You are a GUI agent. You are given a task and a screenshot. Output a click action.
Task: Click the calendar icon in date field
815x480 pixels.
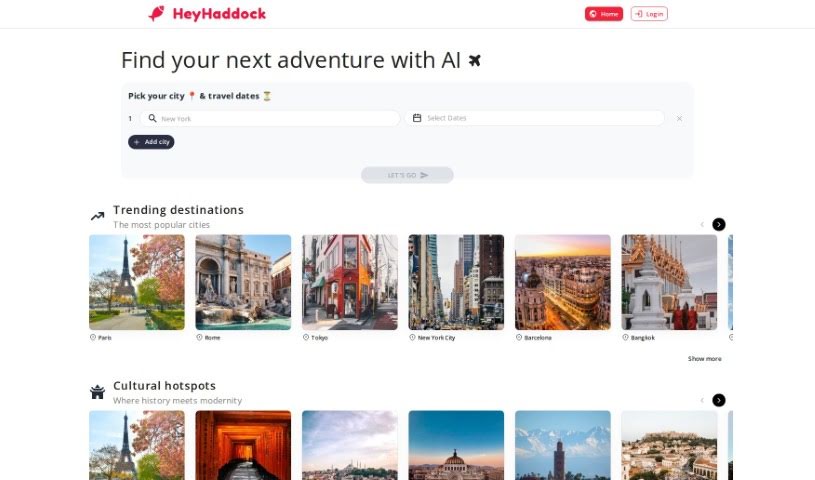[417, 118]
